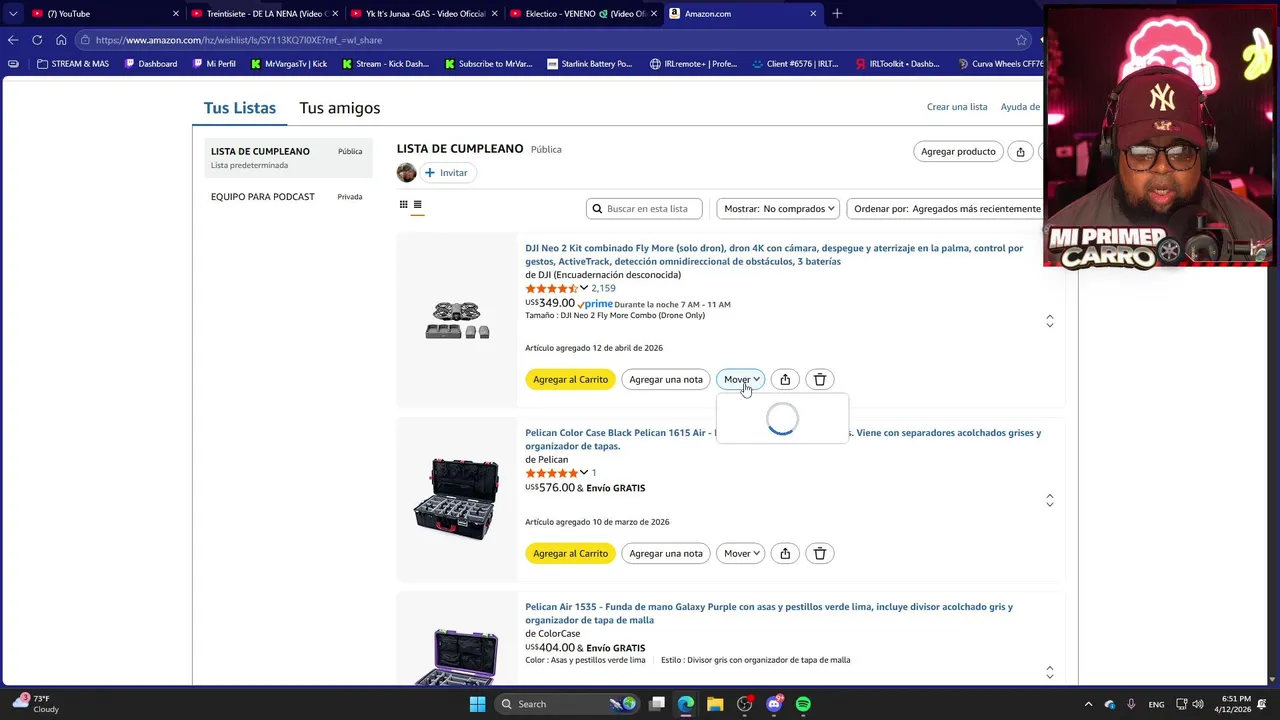Screen dimensions: 1280x720
Task: Reorder Pelican Air 1535 priority arrows
Action: click(x=1049, y=672)
